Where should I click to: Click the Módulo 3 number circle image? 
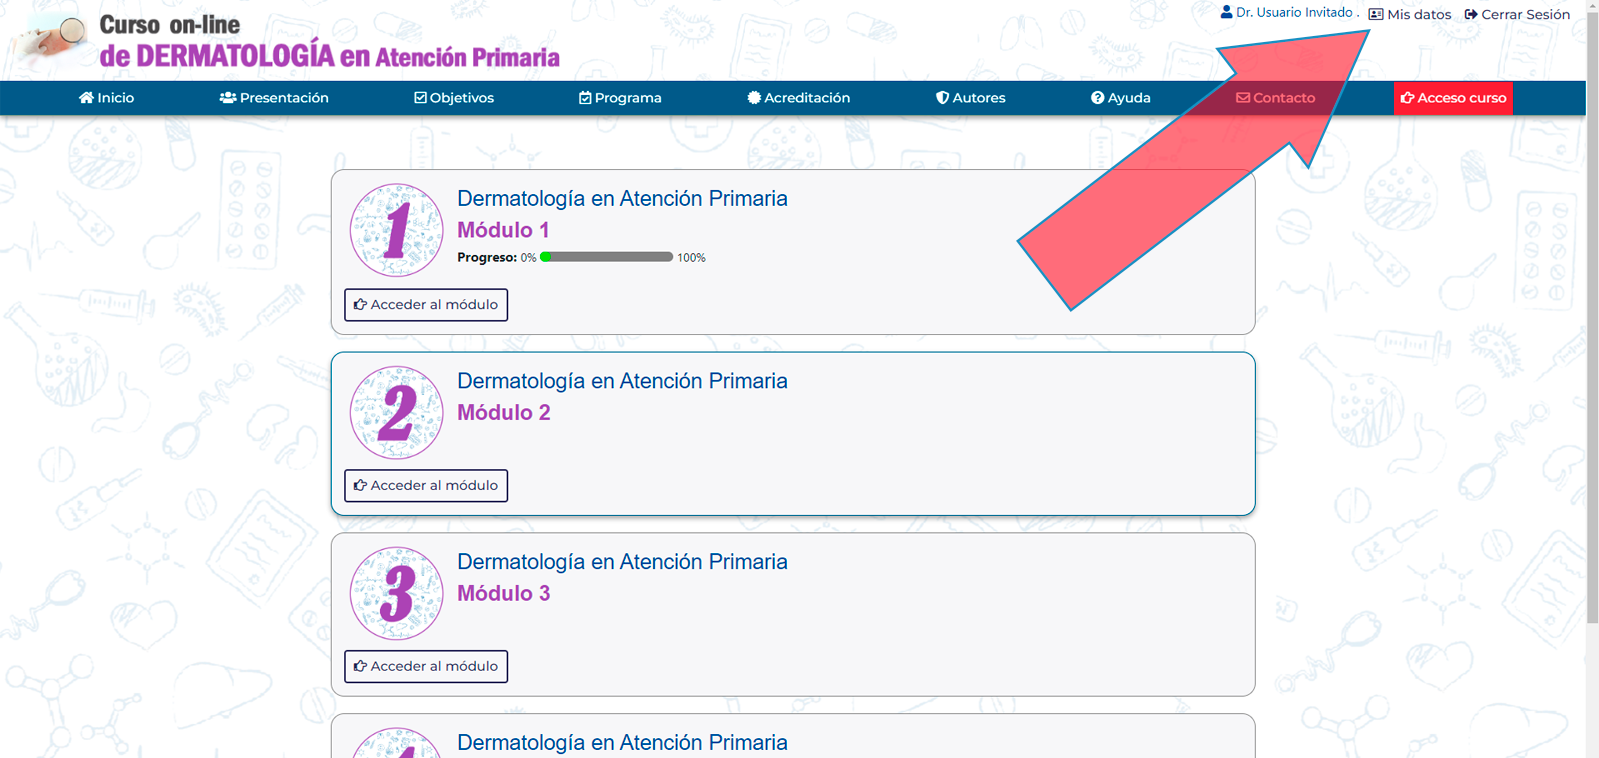tap(396, 593)
